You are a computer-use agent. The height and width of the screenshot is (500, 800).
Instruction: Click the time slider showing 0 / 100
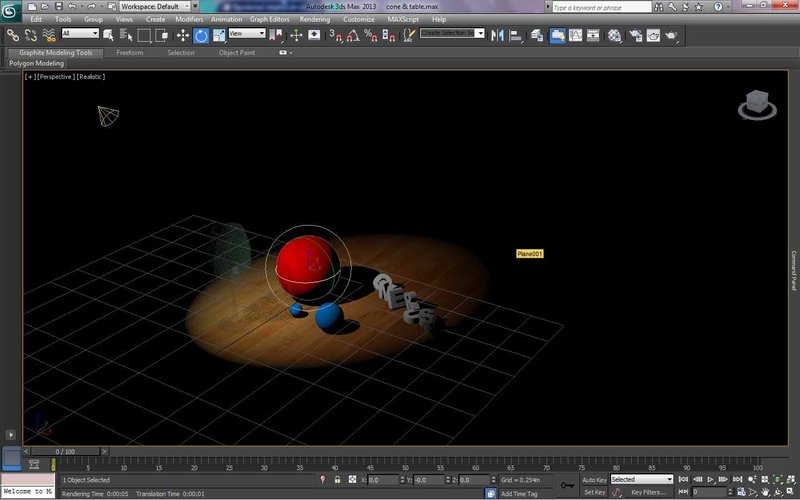pyautogui.click(x=65, y=452)
